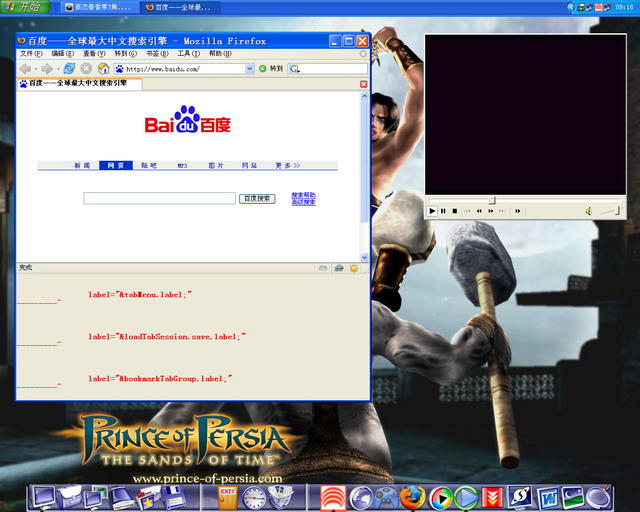Open the monitor dock icon
Screen dimensions: 640x512
click(44, 497)
